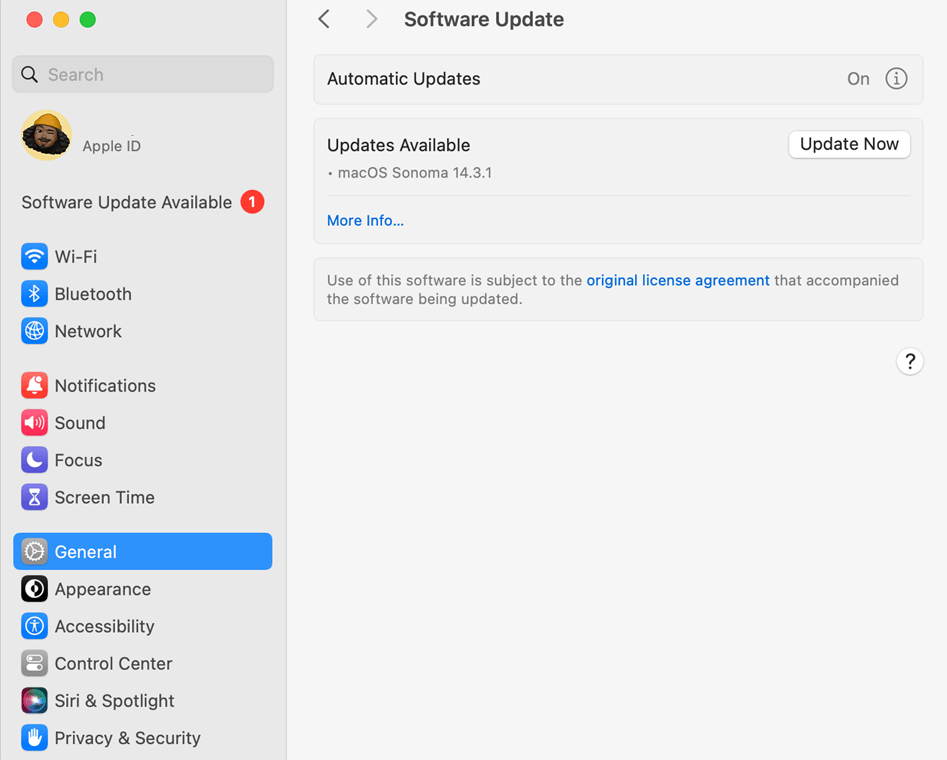947x760 pixels.
Task: Open the Apple ID profile picture
Action: [x=46, y=135]
